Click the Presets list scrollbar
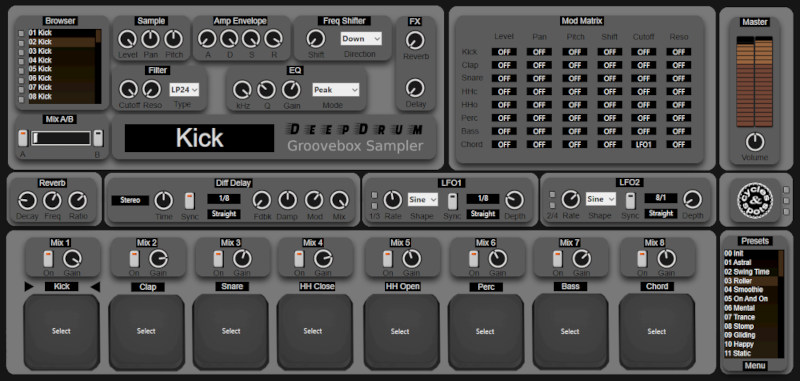 pos(781,304)
